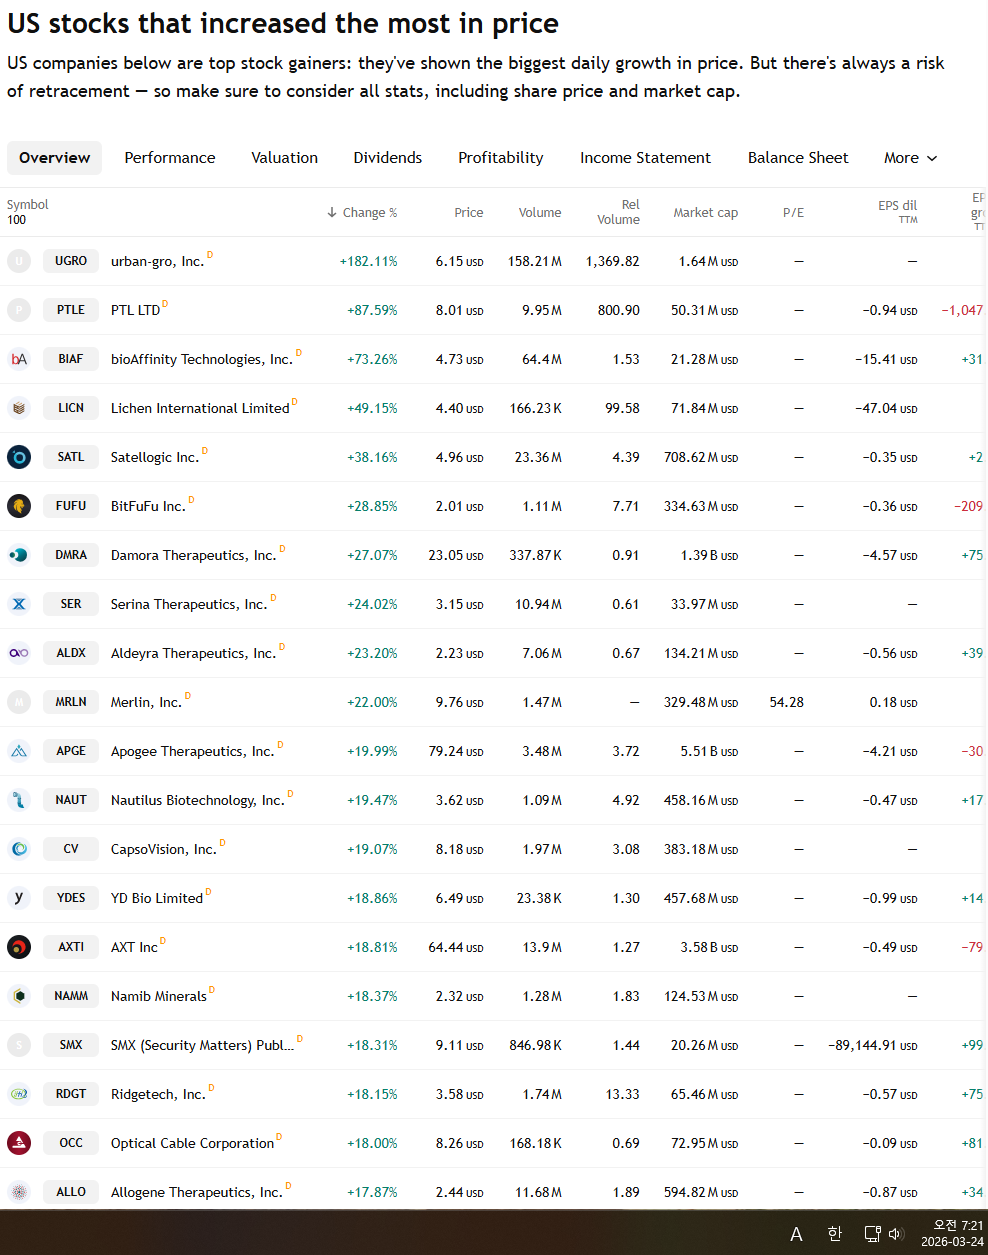Sort by the Market cap column header
The height and width of the screenshot is (1255, 988).
pyautogui.click(x=705, y=212)
